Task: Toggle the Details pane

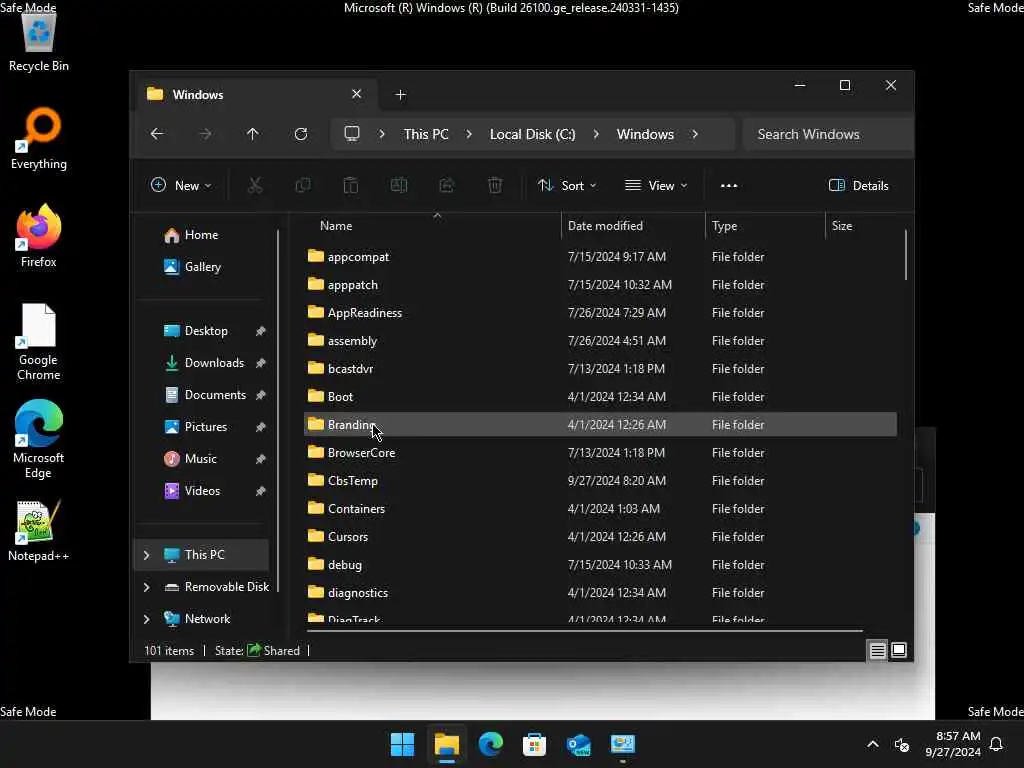Action: (858, 185)
